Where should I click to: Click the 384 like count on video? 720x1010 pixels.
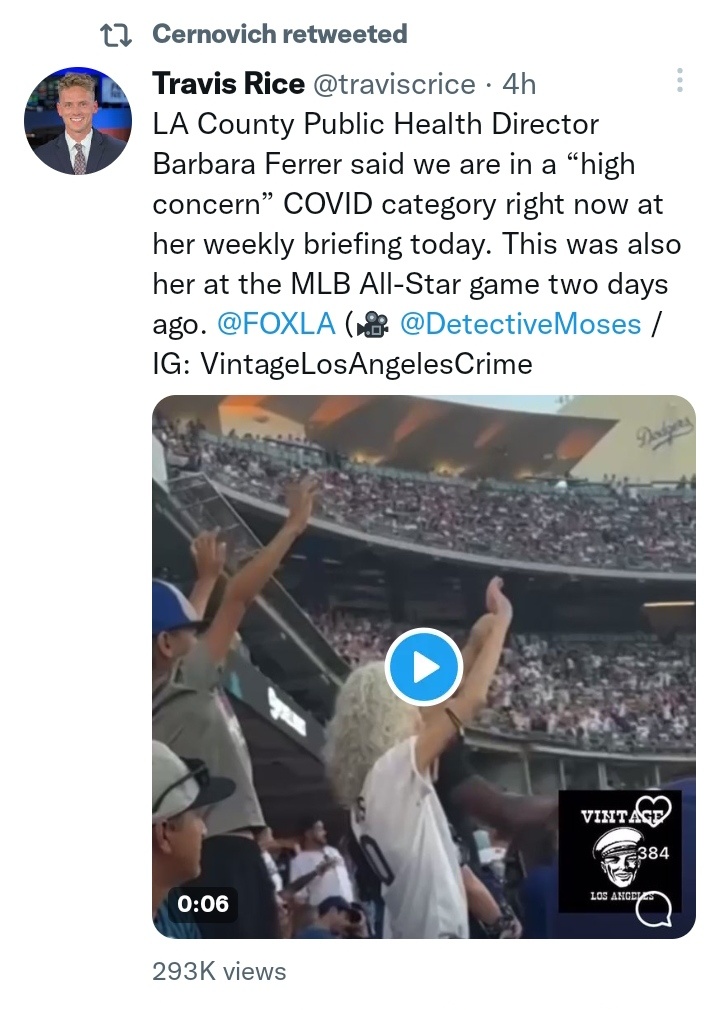tap(654, 853)
